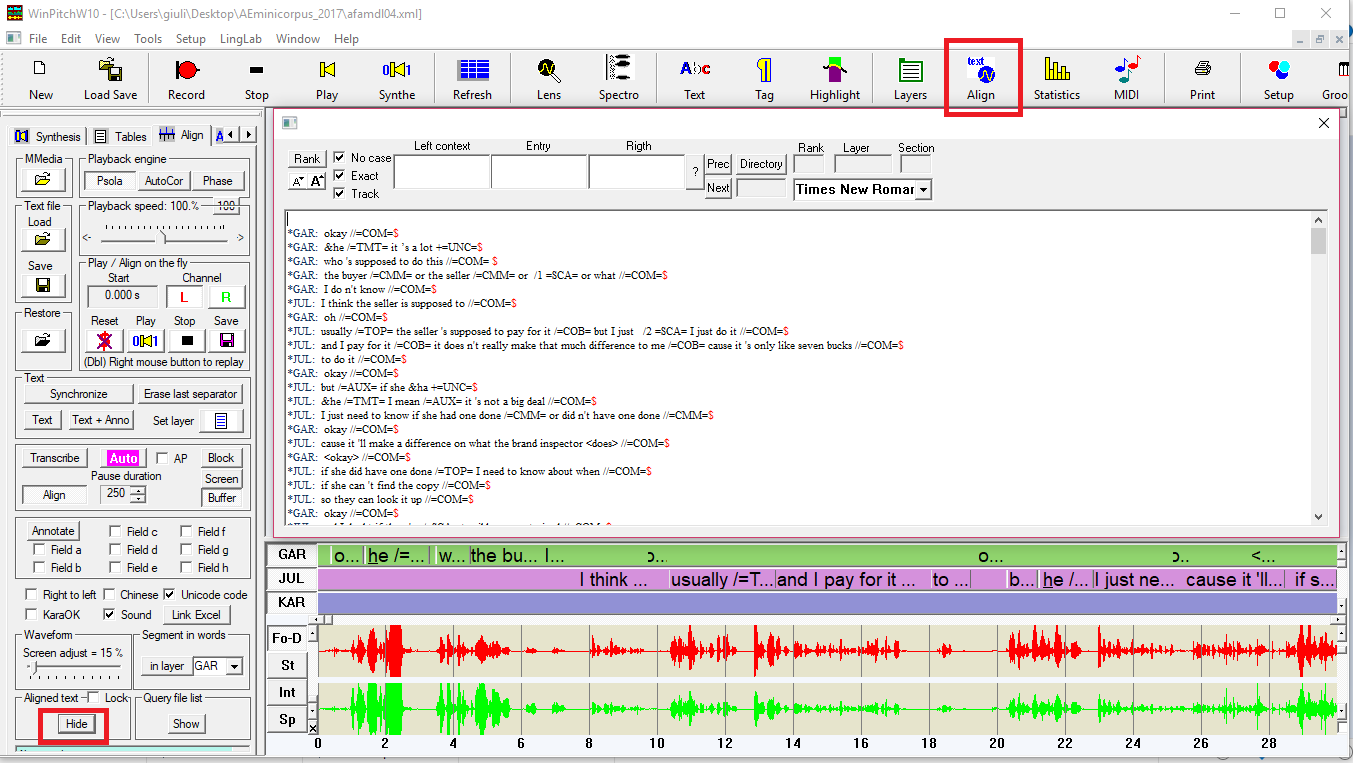
Task: Switch to the Tables tab
Action: [x=121, y=136]
